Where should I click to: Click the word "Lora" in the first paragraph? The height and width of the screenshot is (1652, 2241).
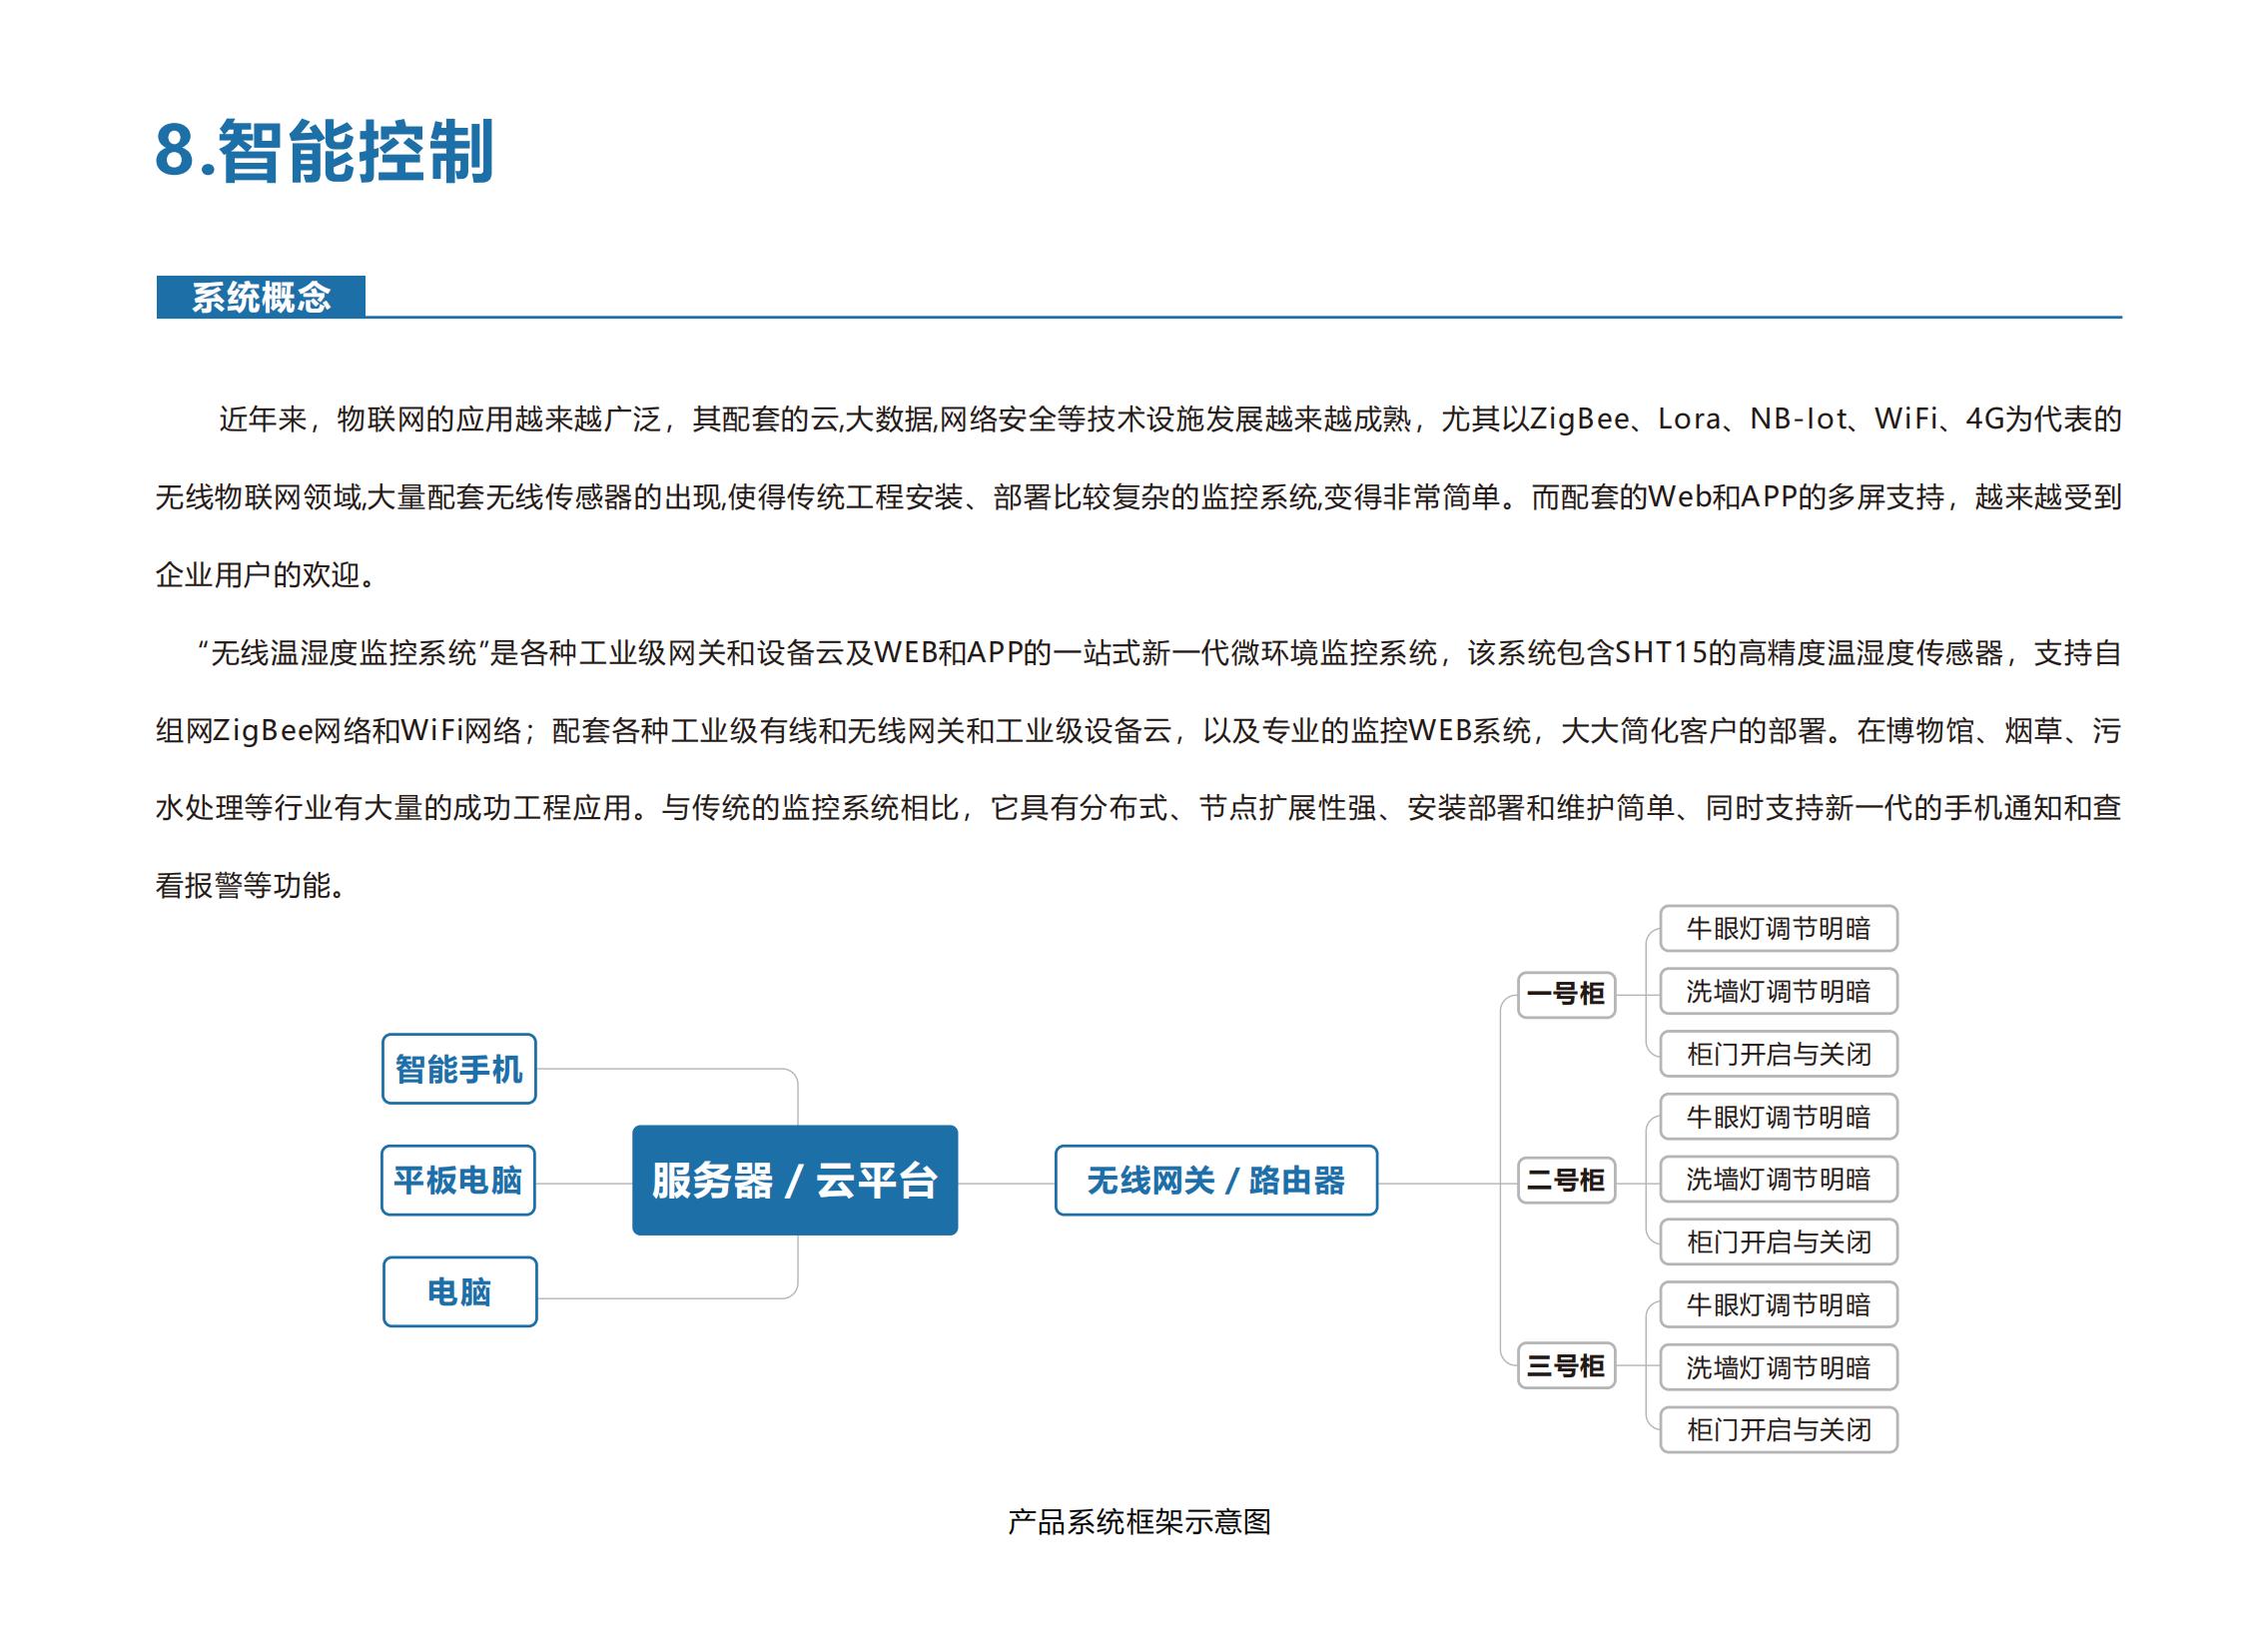click(x=1689, y=419)
